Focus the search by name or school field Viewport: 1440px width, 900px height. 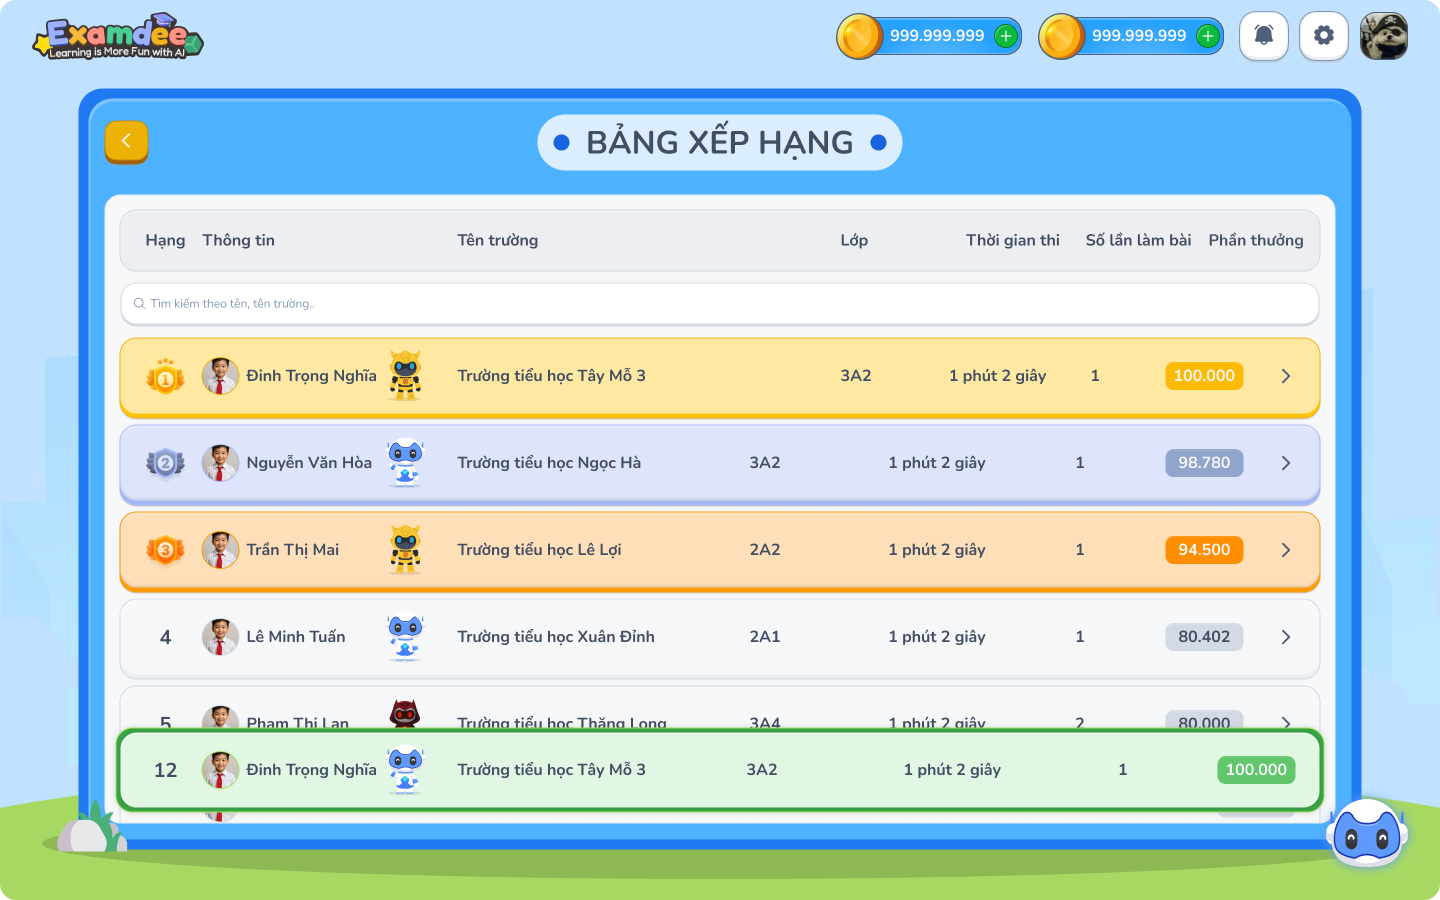720,304
